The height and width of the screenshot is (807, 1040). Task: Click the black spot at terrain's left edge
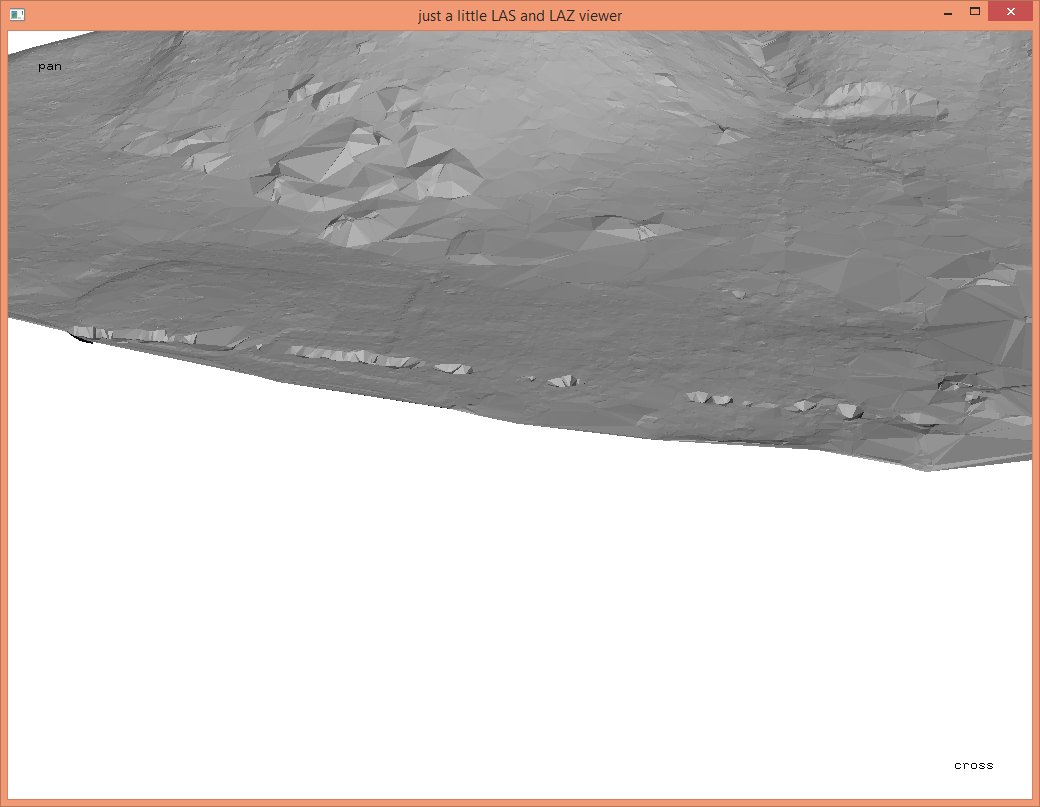(82, 339)
